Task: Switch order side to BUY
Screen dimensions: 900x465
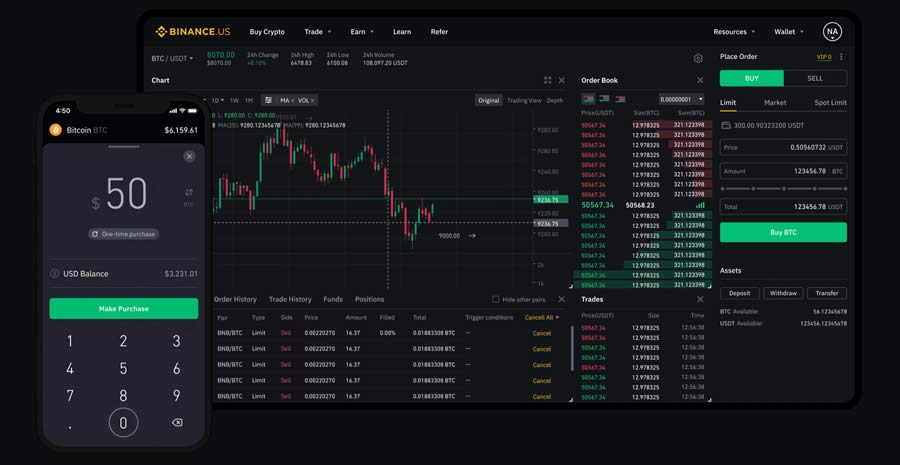Action: 751,78
